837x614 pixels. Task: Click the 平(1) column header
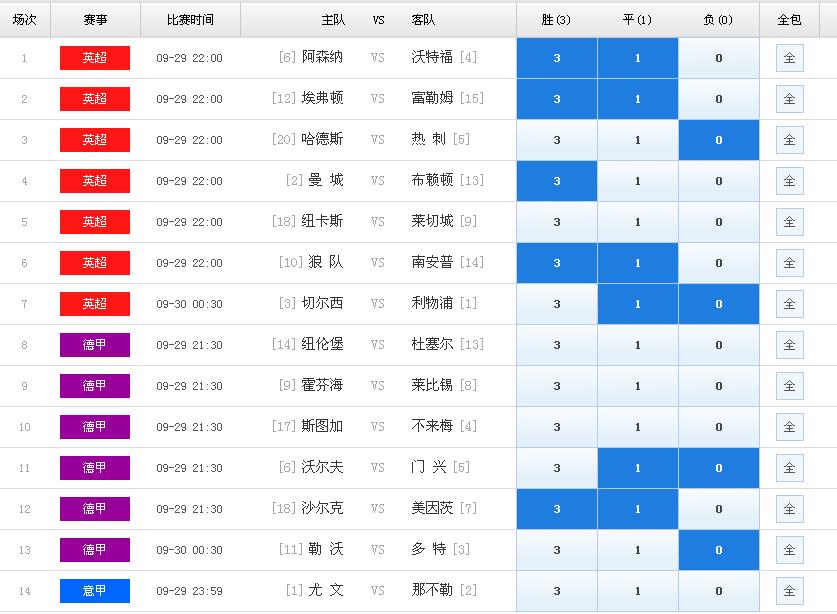[637, 20]
